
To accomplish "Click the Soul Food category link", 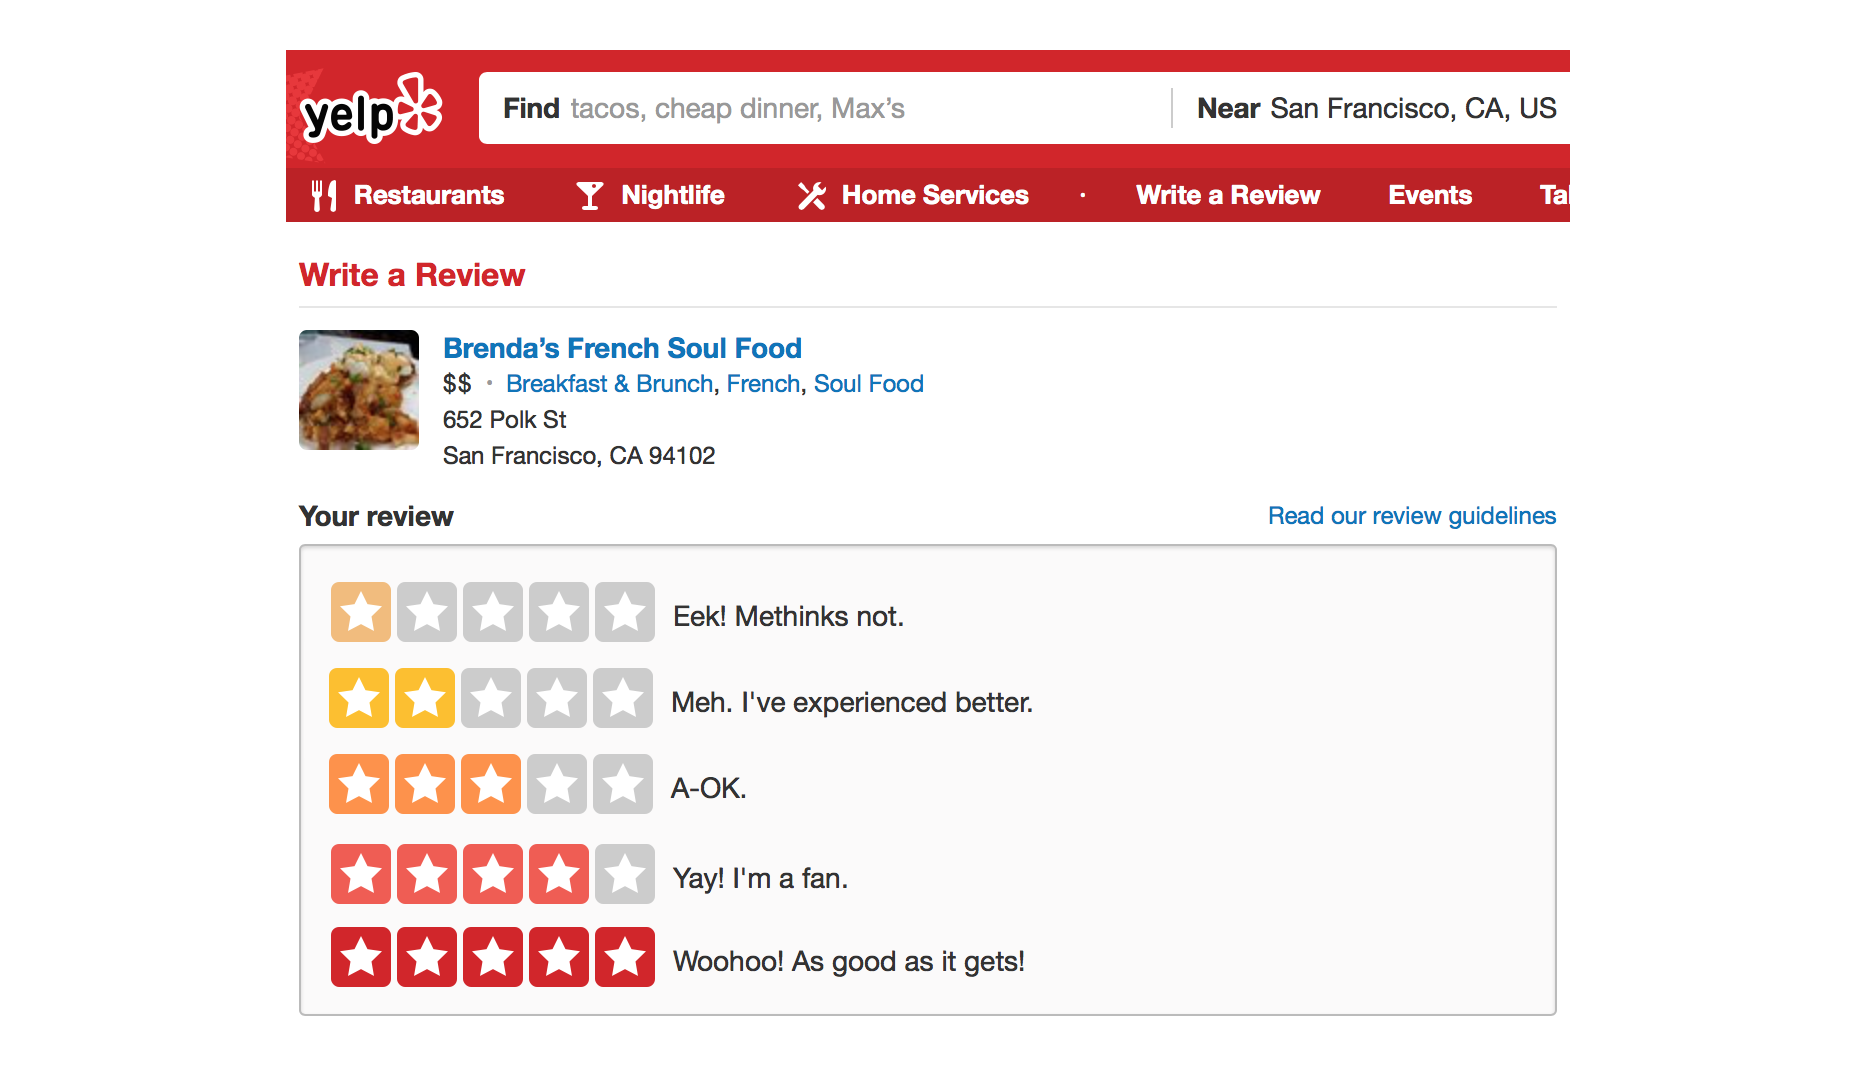I will [868, 384].
